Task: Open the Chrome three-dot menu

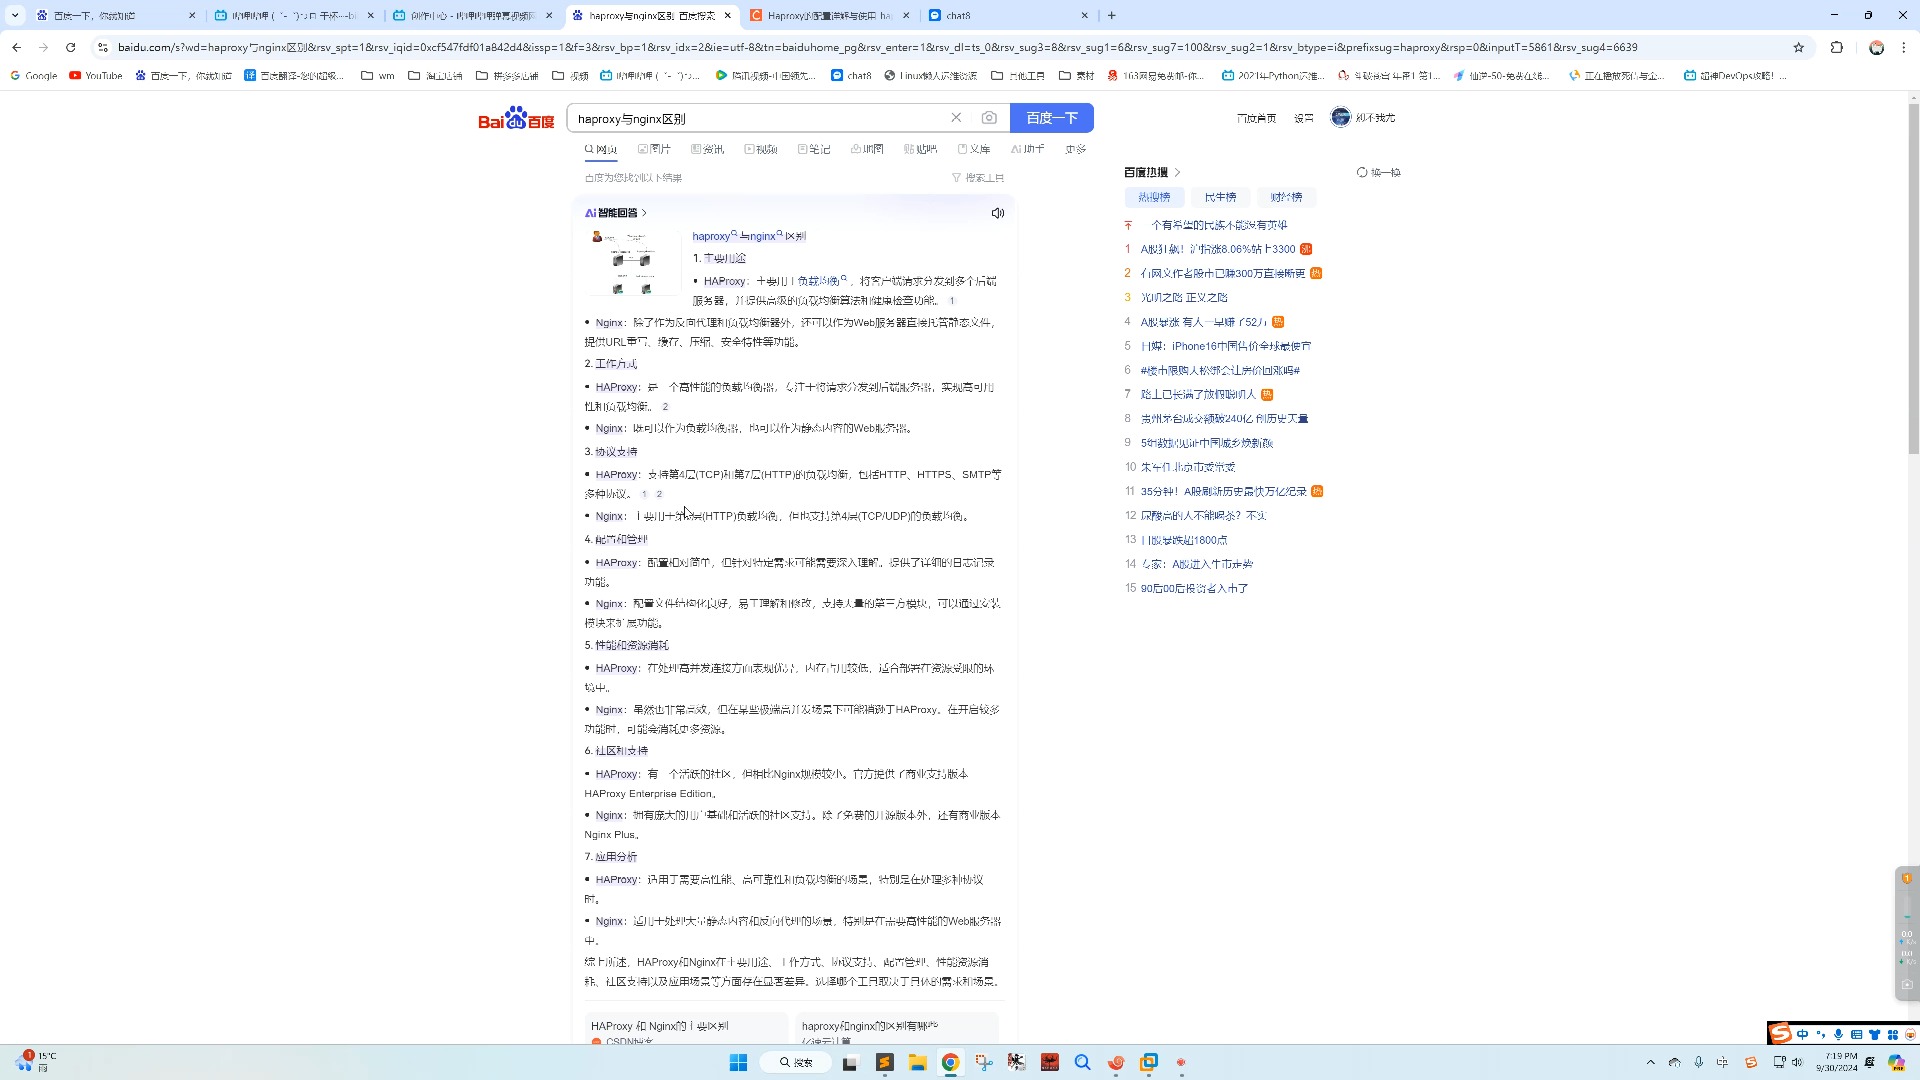Action: [1903, 47]
